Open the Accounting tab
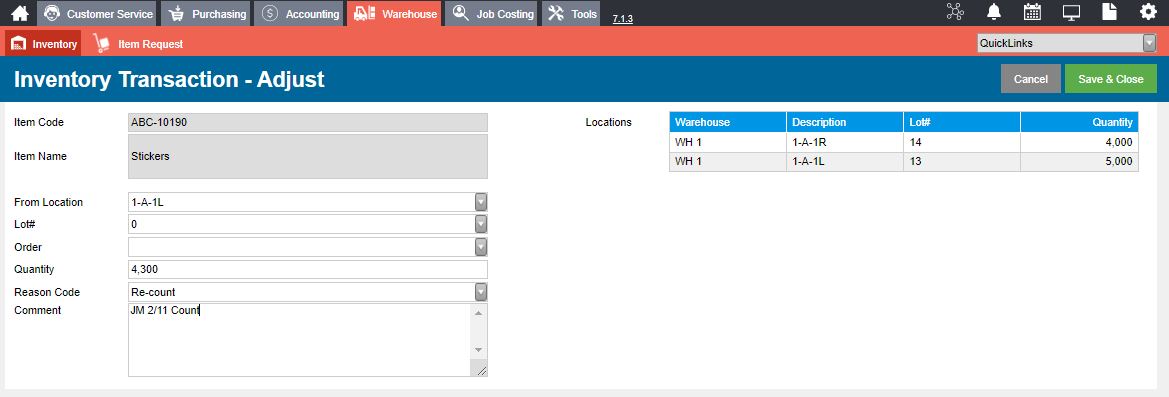The width and height of the screenshot is (1169, 397). click(x=299, y=13)
